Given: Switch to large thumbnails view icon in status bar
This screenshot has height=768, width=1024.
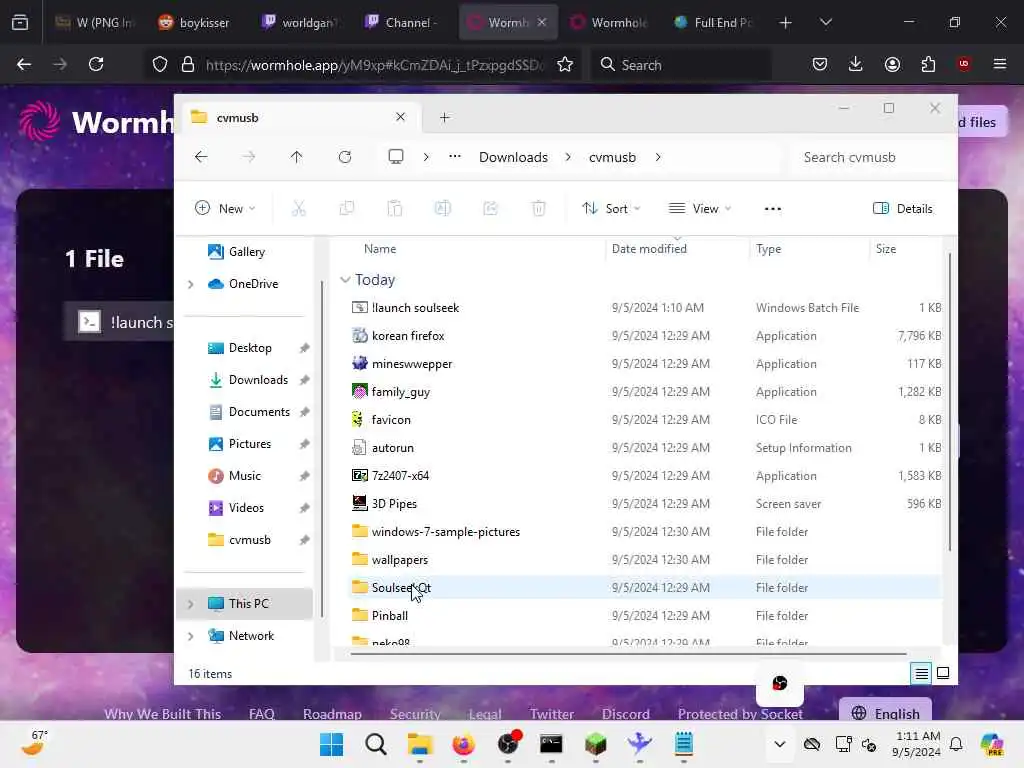Looking at the screenshot, I should 943,673.
